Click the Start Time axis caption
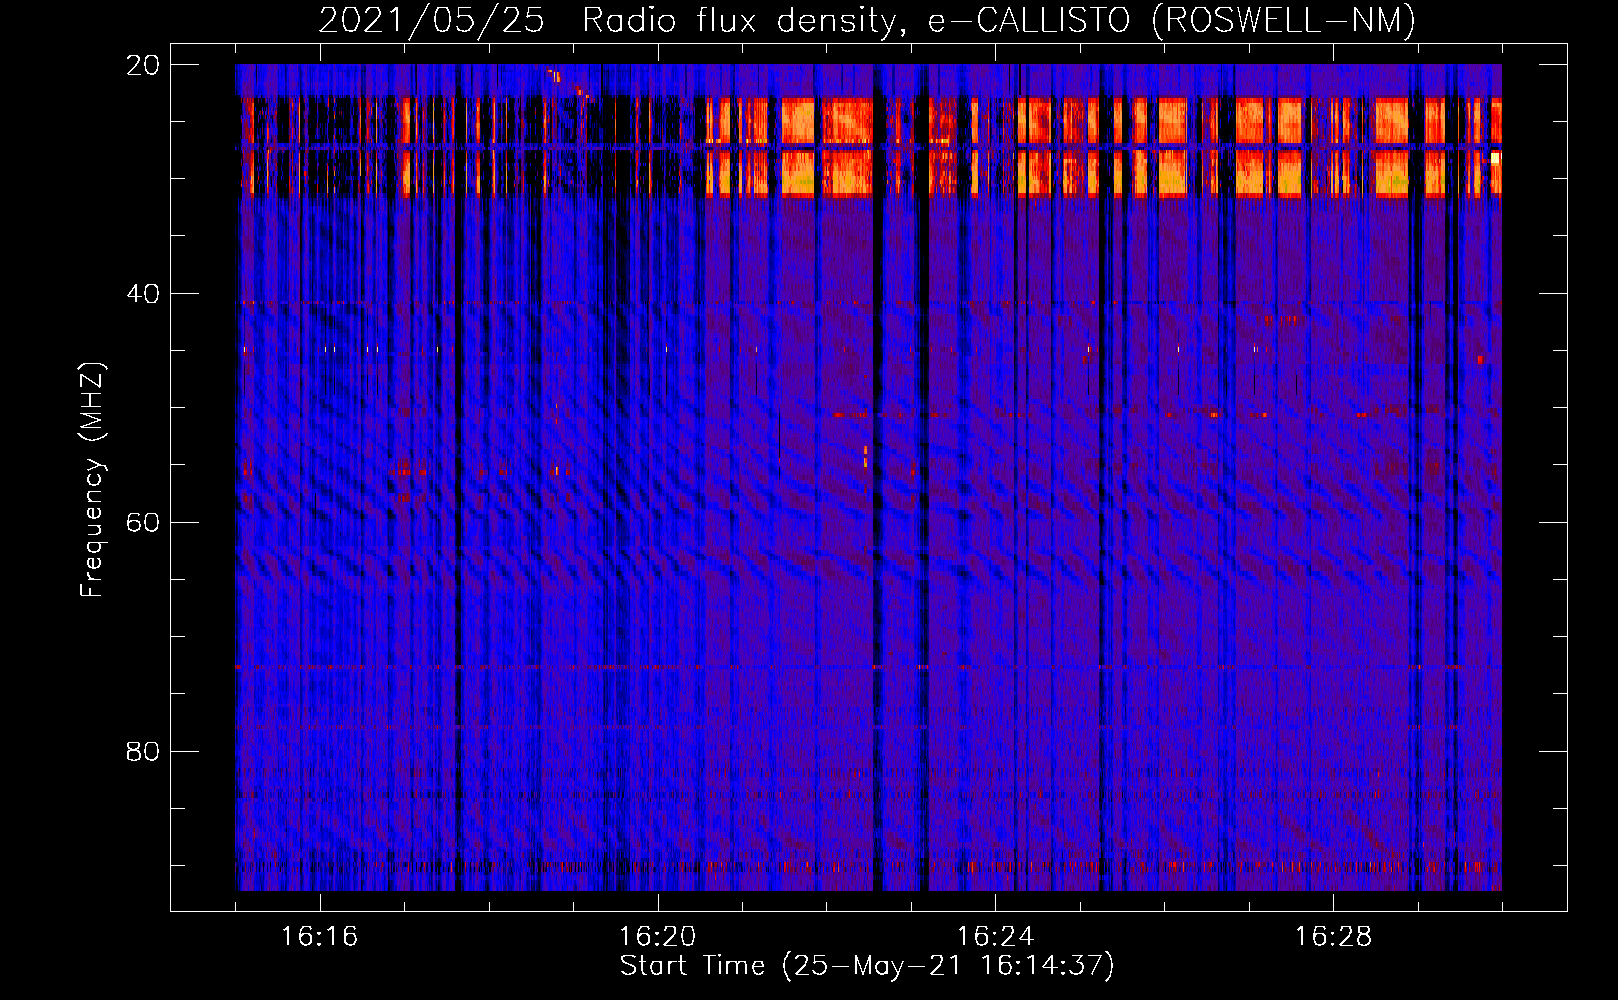The width and height of the screenshot is (1618, 1000). (x=867, y=966)
